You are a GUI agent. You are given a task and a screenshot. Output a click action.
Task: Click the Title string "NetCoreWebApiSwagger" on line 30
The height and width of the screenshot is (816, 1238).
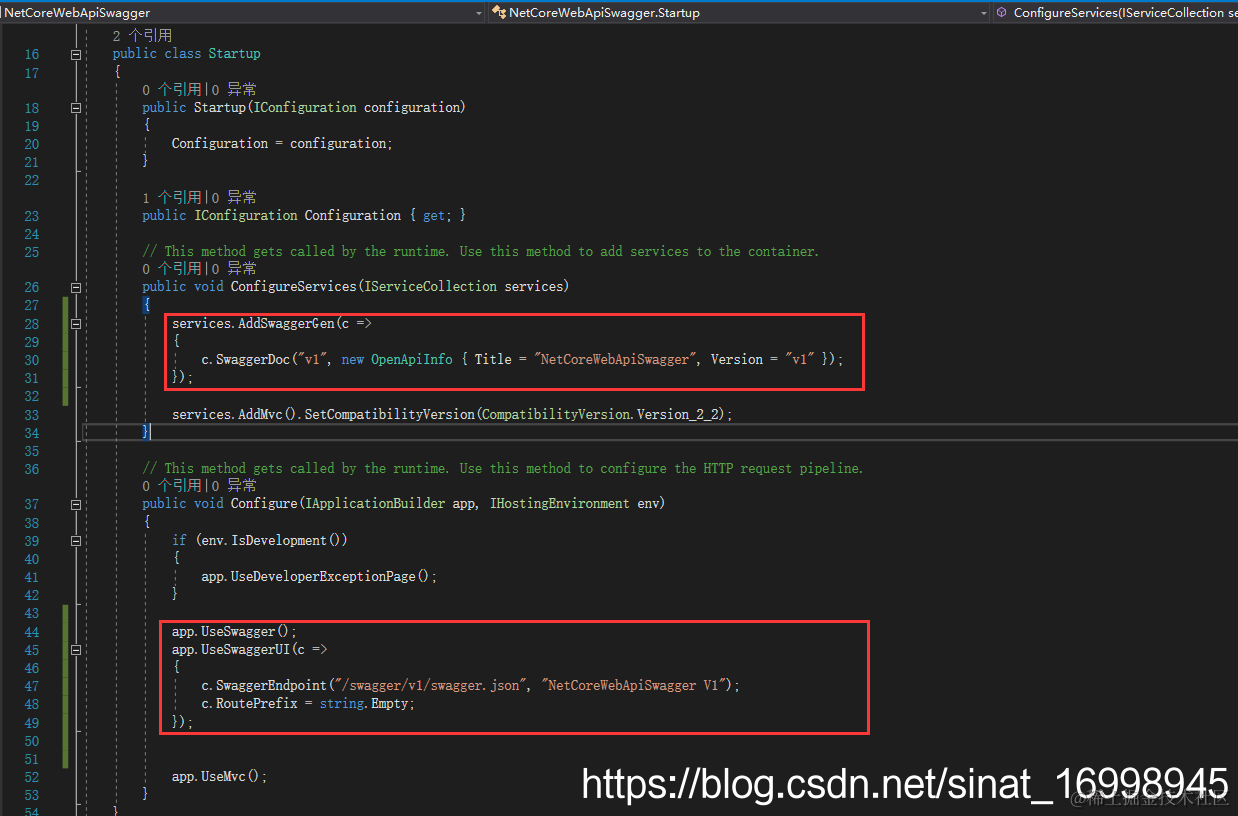(x=613, y=360)
